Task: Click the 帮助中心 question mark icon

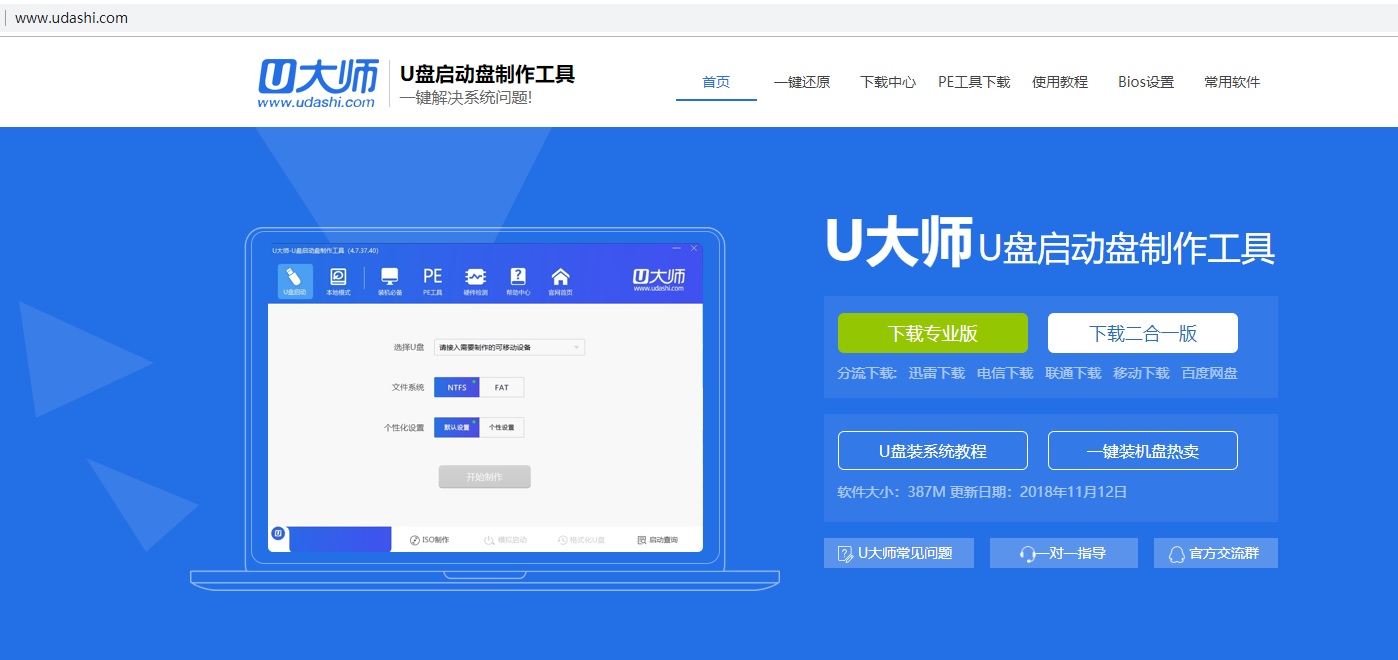Action: (x=518, y=277)
